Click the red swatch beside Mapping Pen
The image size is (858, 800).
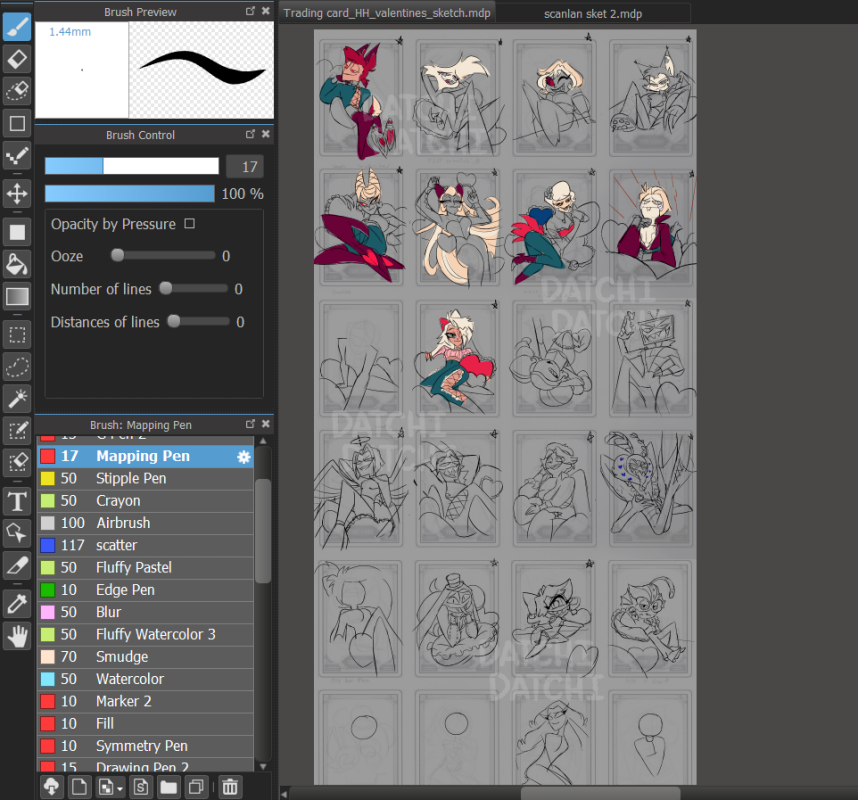48,456
